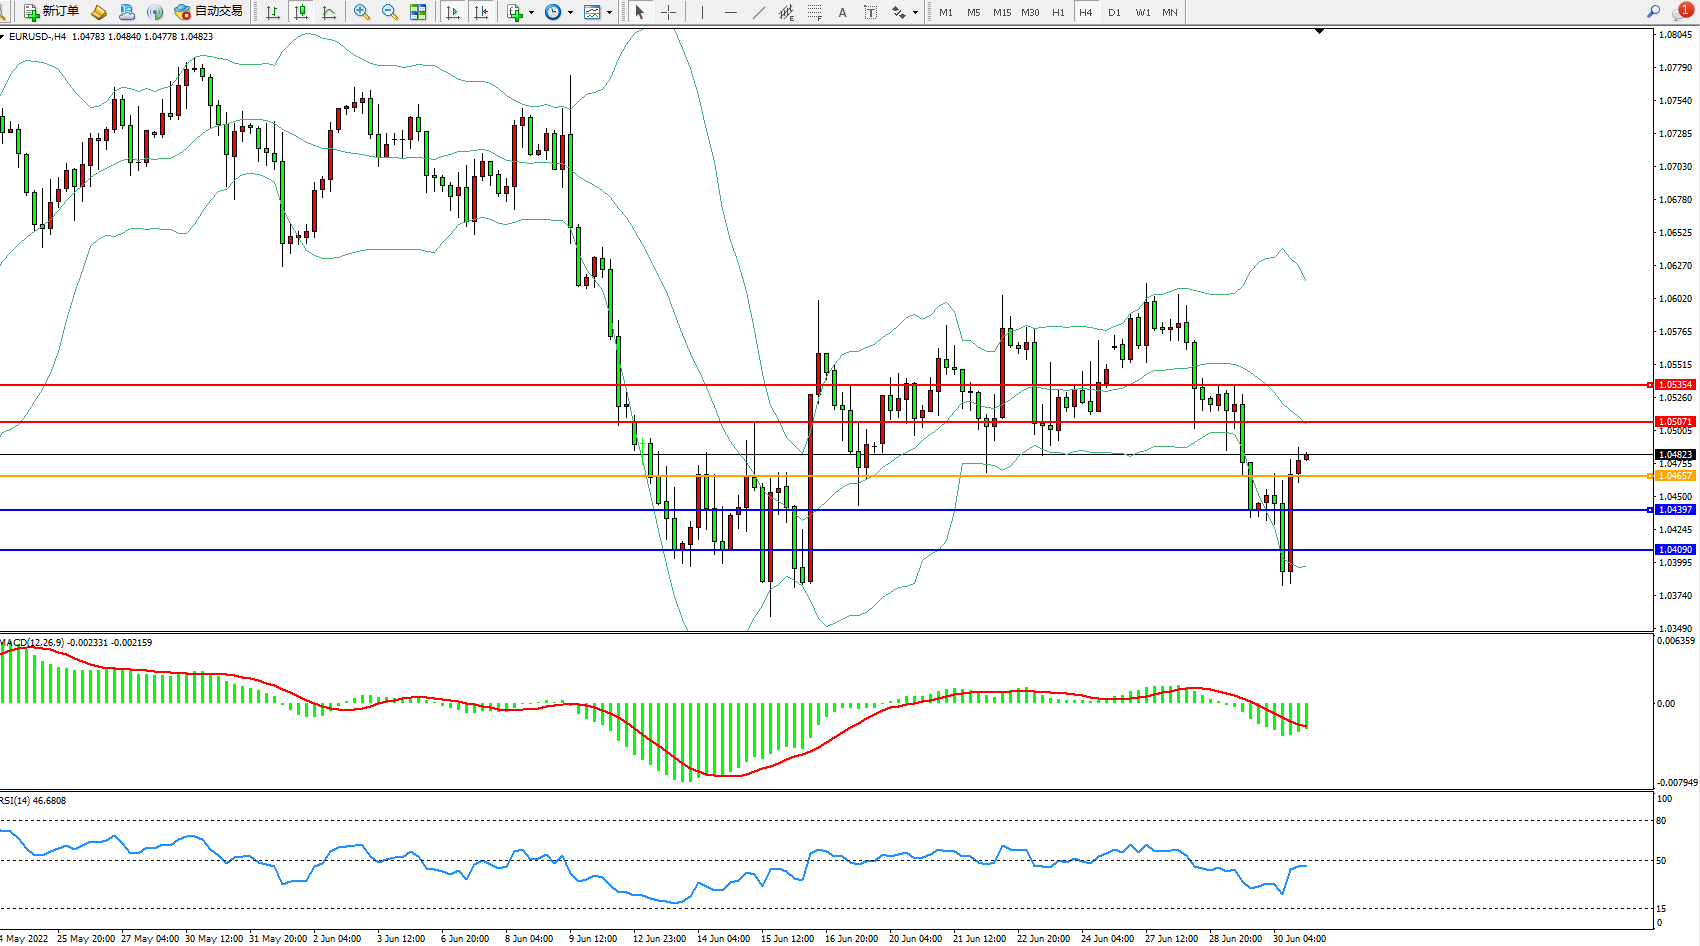Viewport: 1700px width, 946px height.
Task: Switch chart to bar chart mode
Action: point(272,12)
